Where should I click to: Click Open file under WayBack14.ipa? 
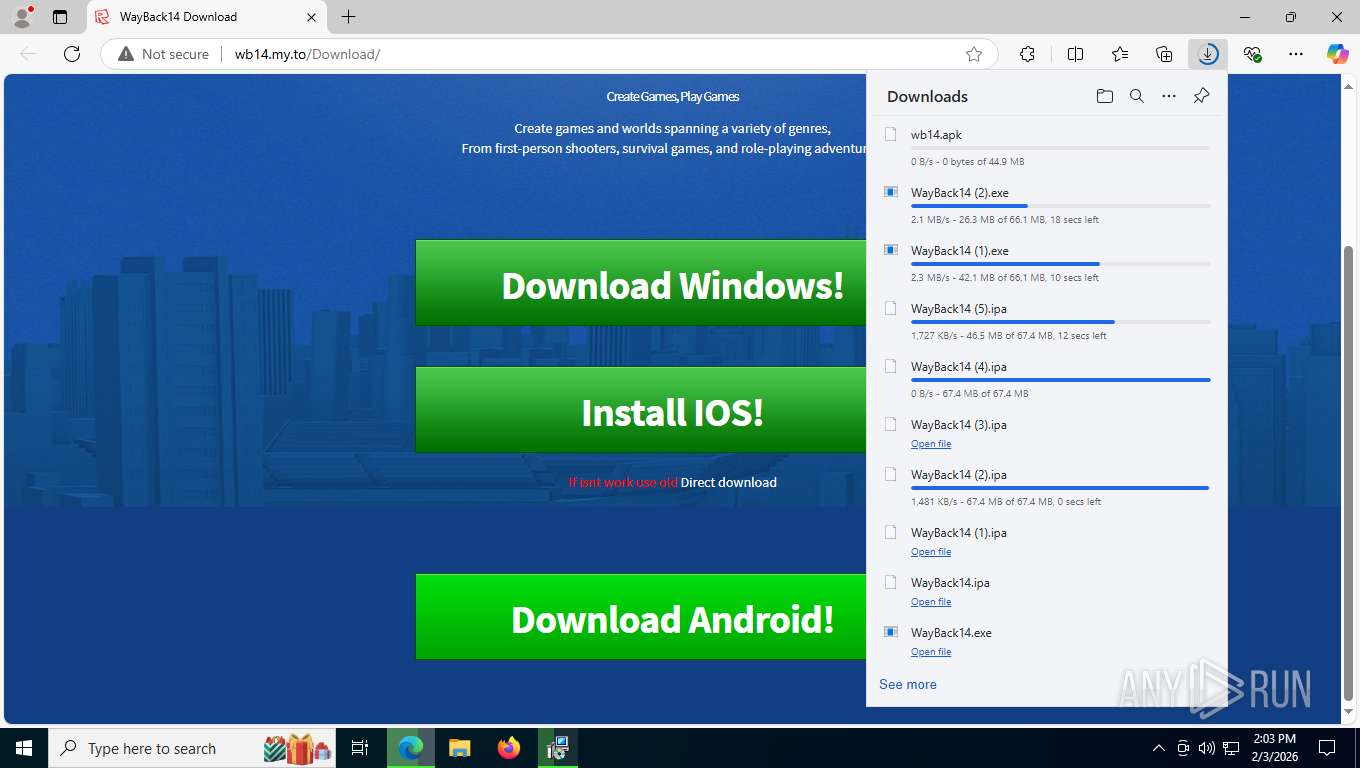(x=931, y=602)
